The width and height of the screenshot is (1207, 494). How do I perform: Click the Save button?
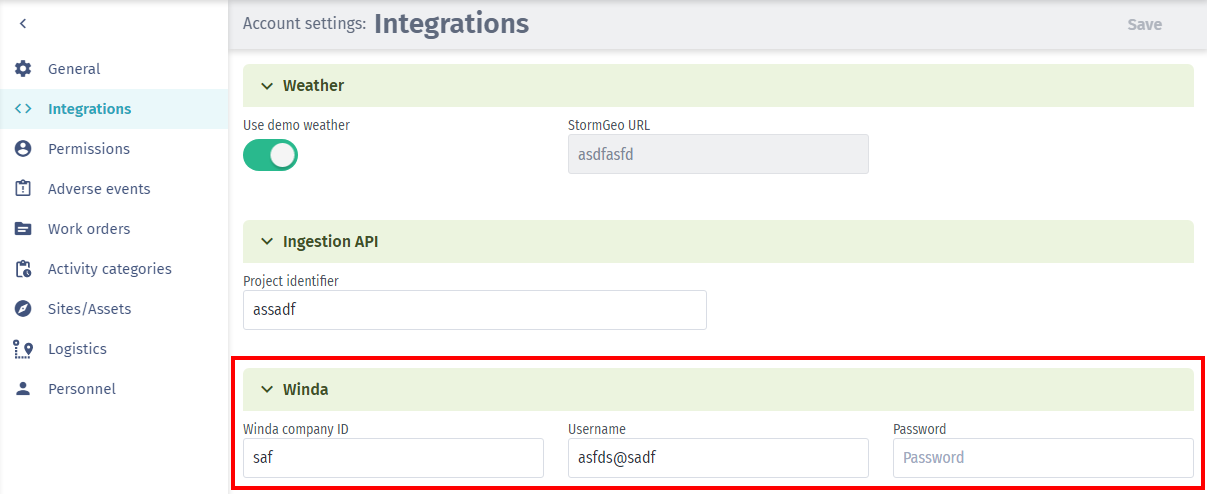coord(1144,25)
